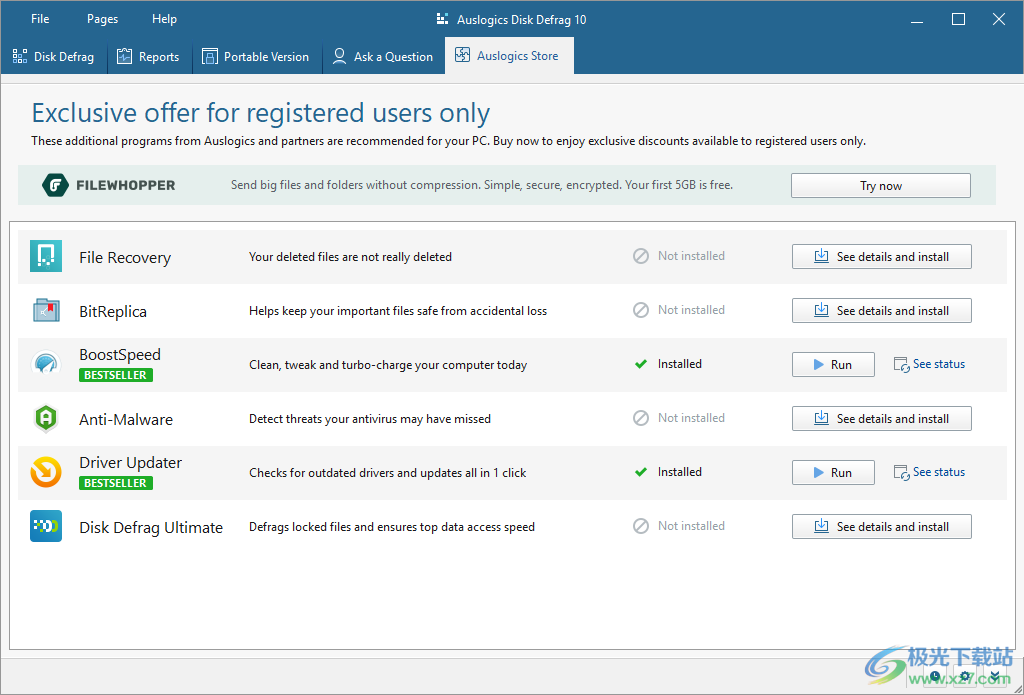This screenshot has width=1024, height=695.
Task: Open the Pages menu
Action: click(x=103, y=19)
